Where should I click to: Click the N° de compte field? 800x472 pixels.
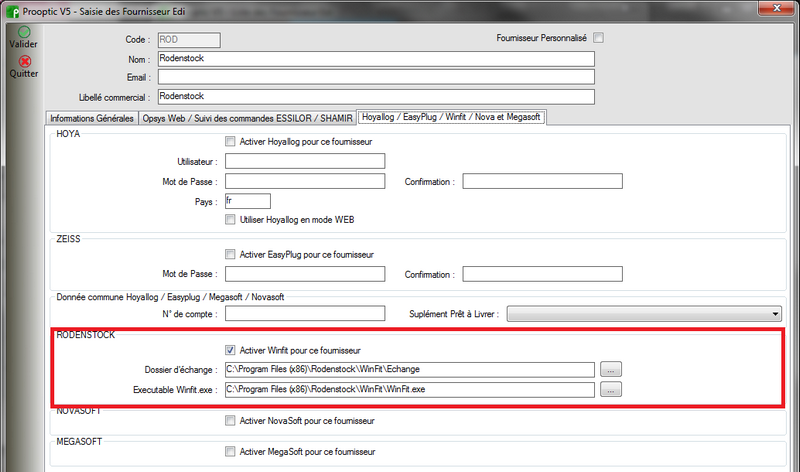(305, 313)
